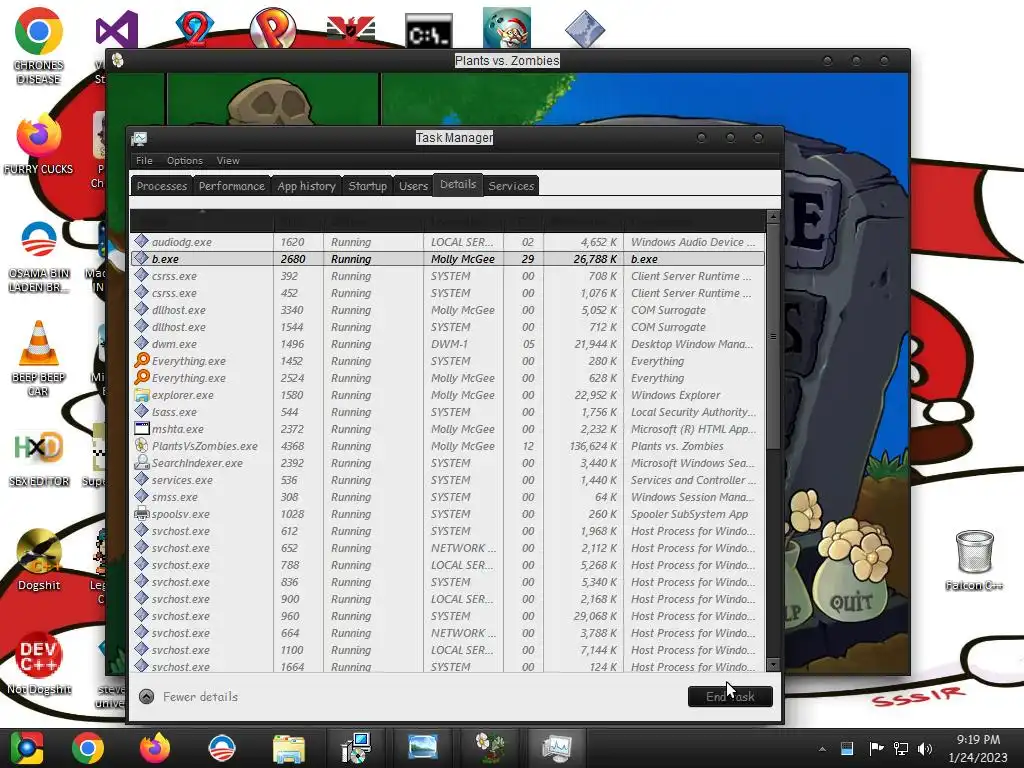Select the spoolsv.exe process row
The height and width of the screenshot is (768, 1024).
447,514
